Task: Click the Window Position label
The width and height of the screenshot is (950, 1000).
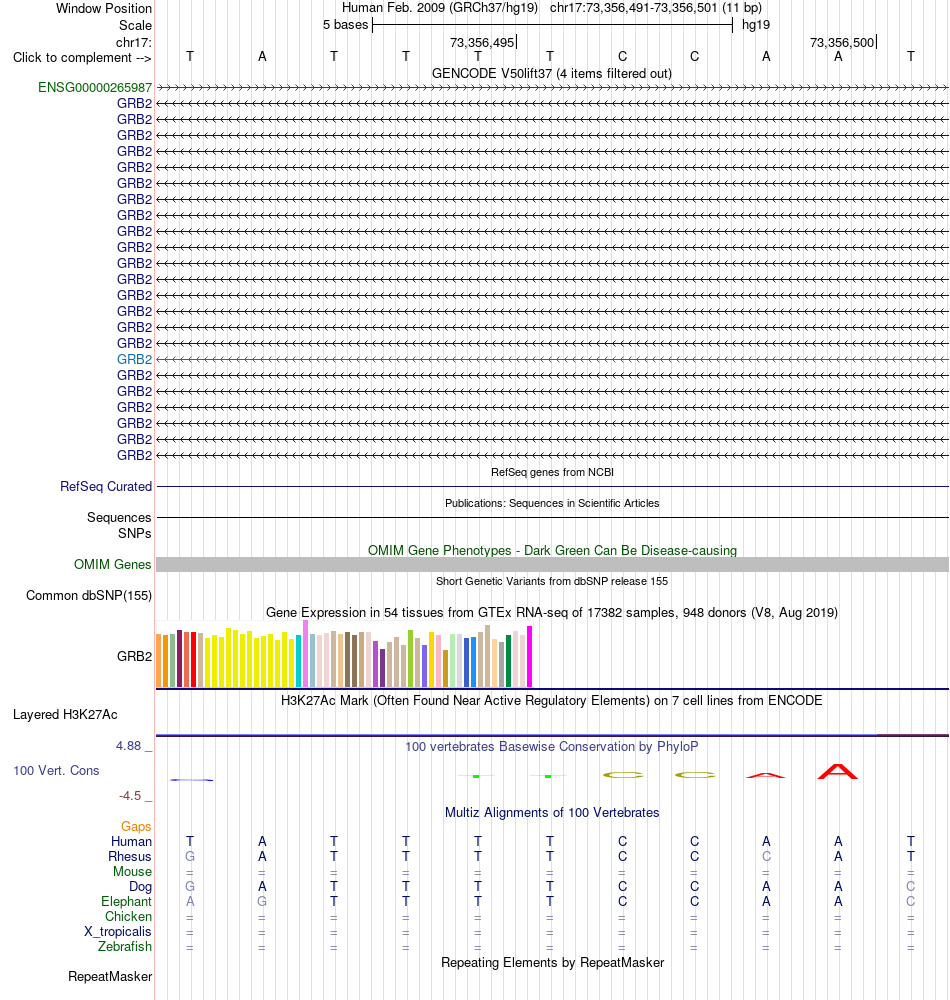Action: (x=104, y=9)
